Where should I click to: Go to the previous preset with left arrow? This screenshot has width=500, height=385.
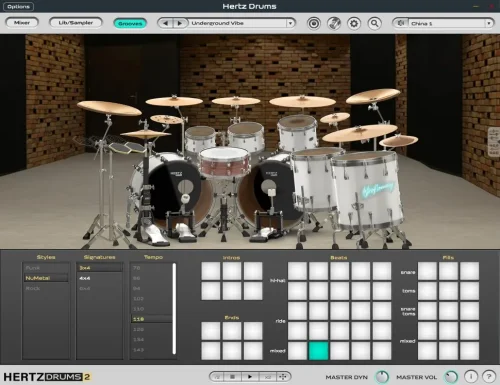166,23
